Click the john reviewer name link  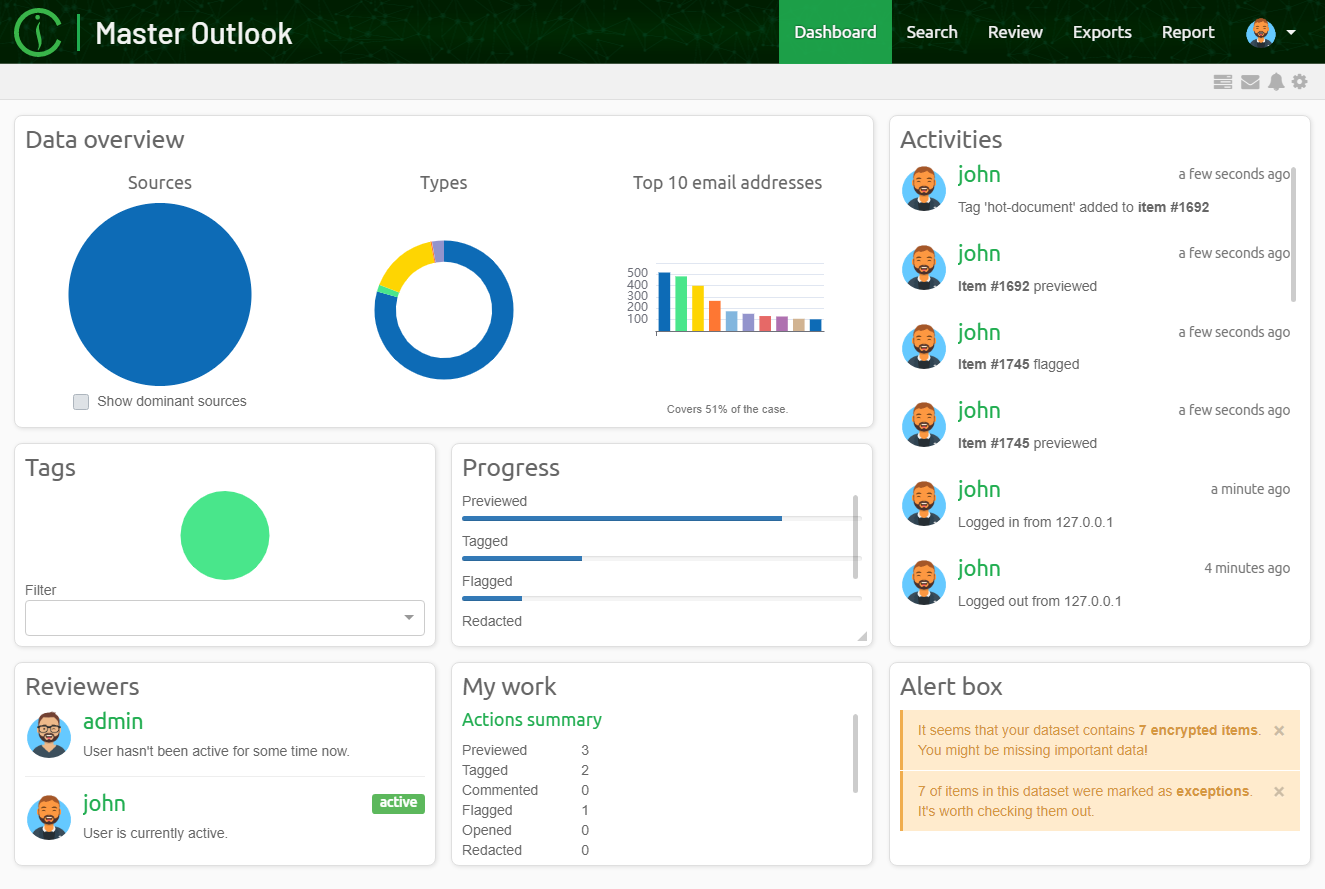pyautogui.click(x=104, y=804)
